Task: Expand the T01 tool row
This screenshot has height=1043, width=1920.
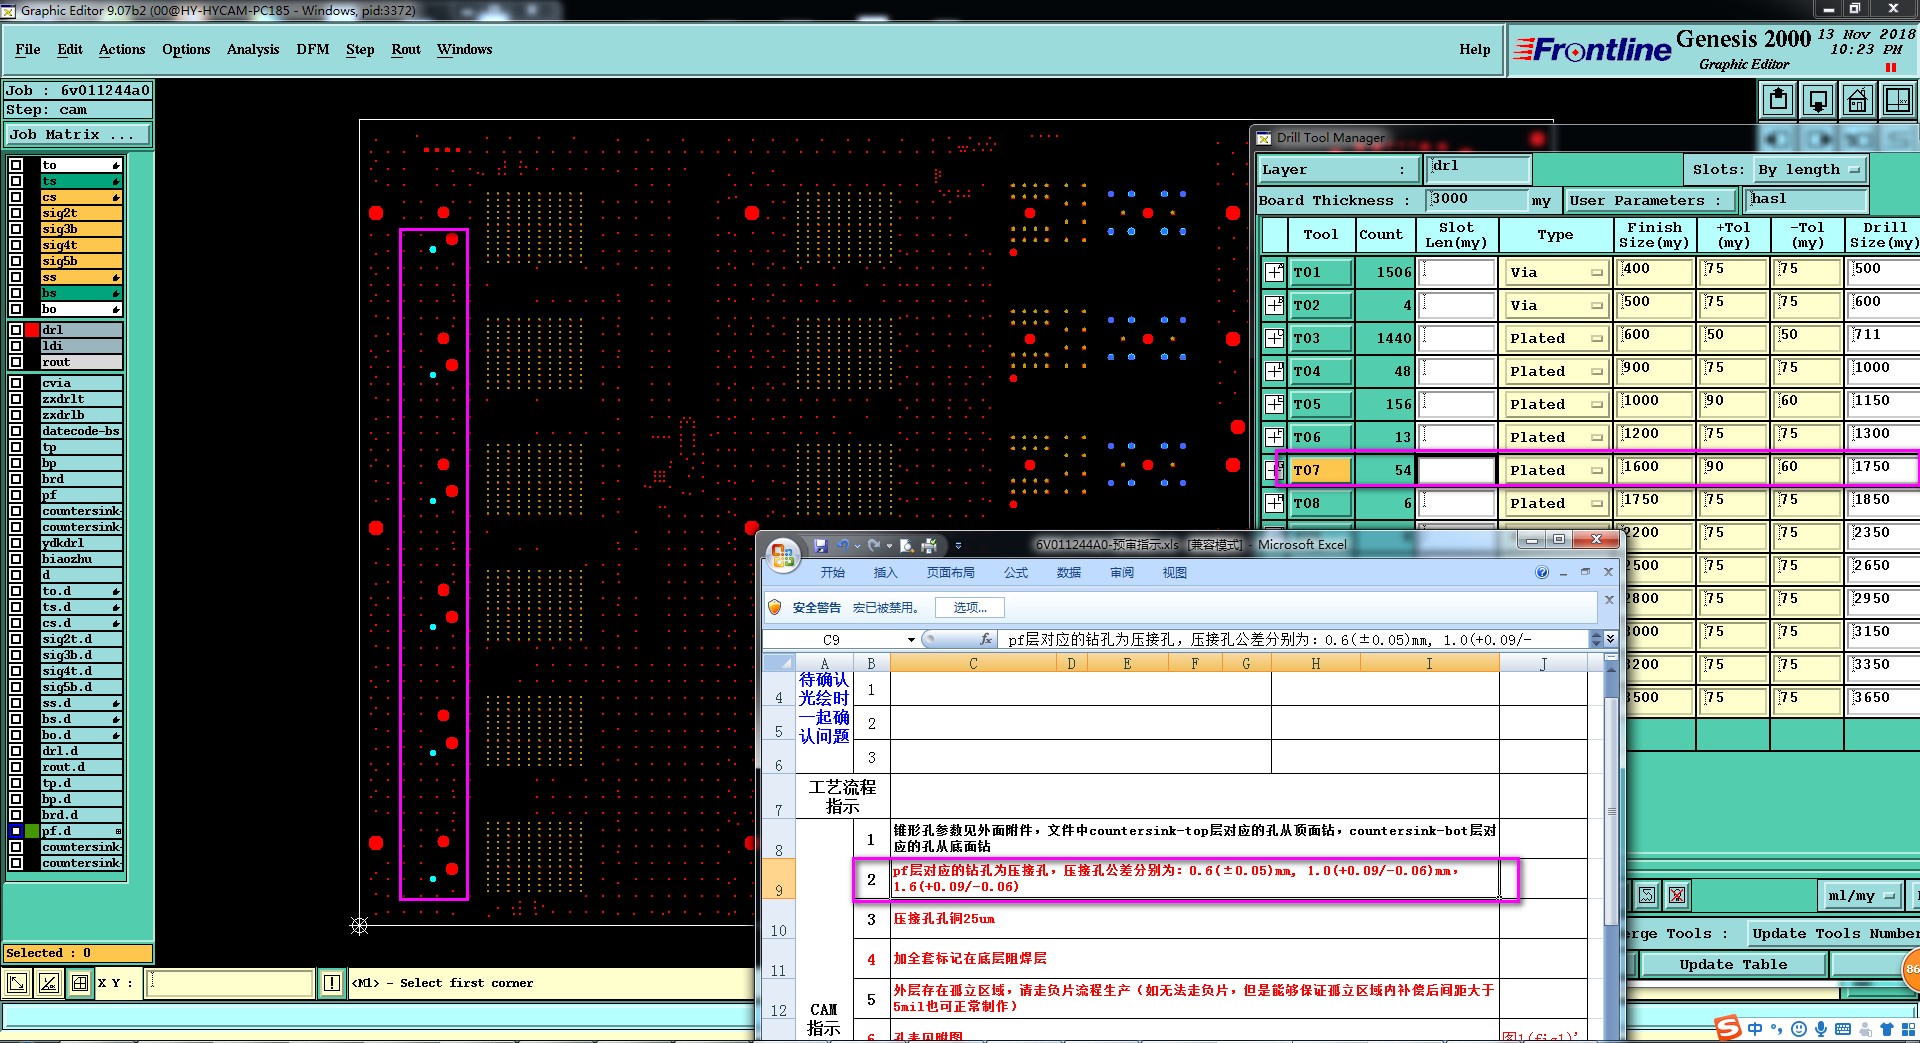Action: [1274, 272]
